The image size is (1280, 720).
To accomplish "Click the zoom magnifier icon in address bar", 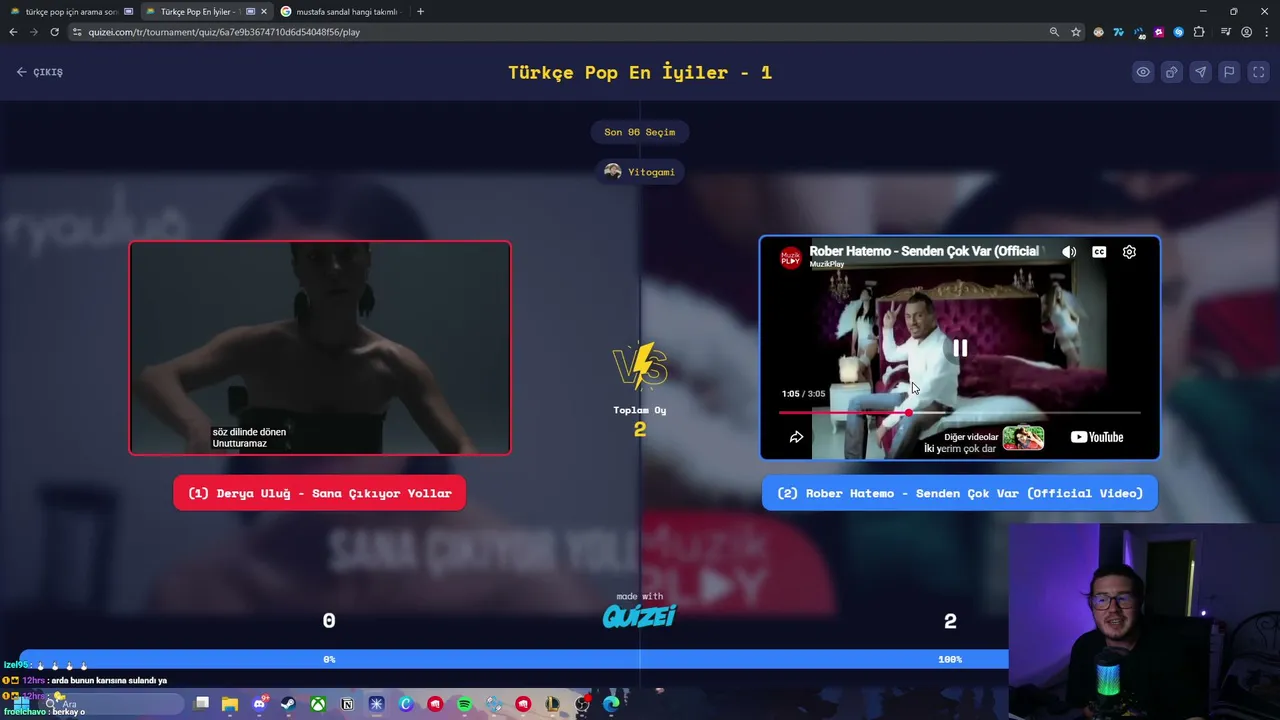I will 1054,32.
